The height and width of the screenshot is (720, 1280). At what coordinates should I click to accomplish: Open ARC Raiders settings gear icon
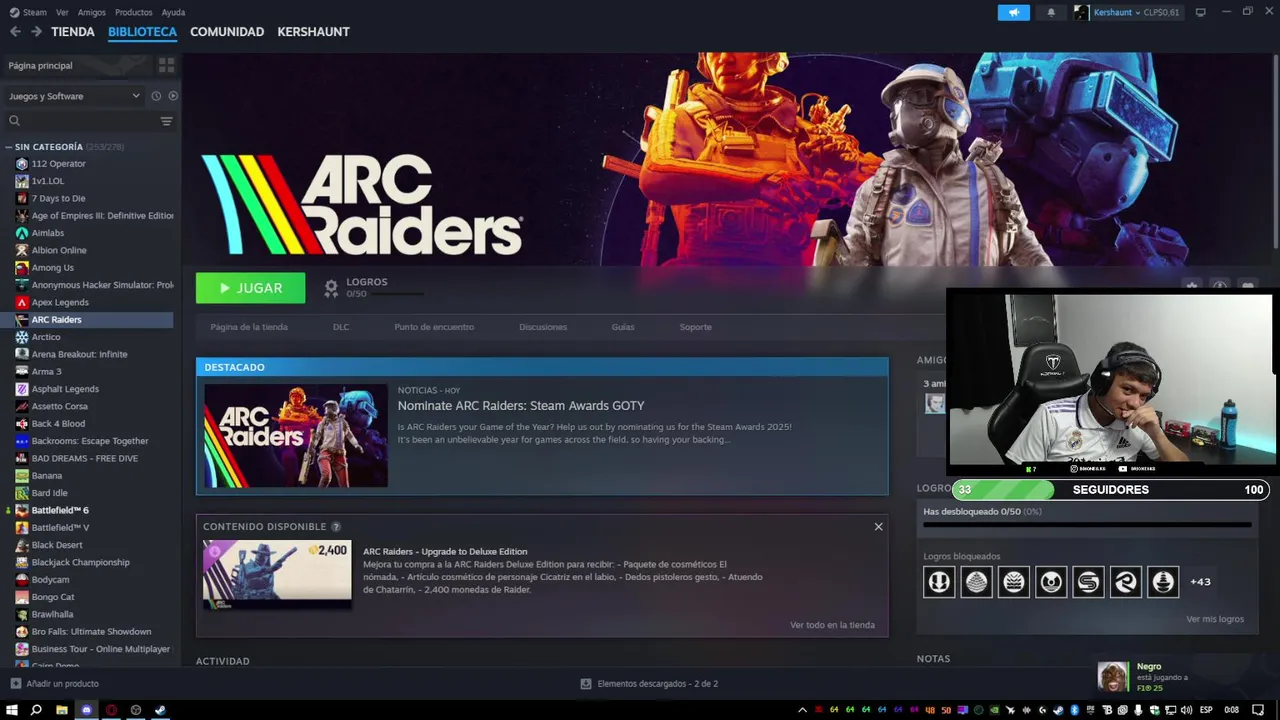pos(1191,286)
